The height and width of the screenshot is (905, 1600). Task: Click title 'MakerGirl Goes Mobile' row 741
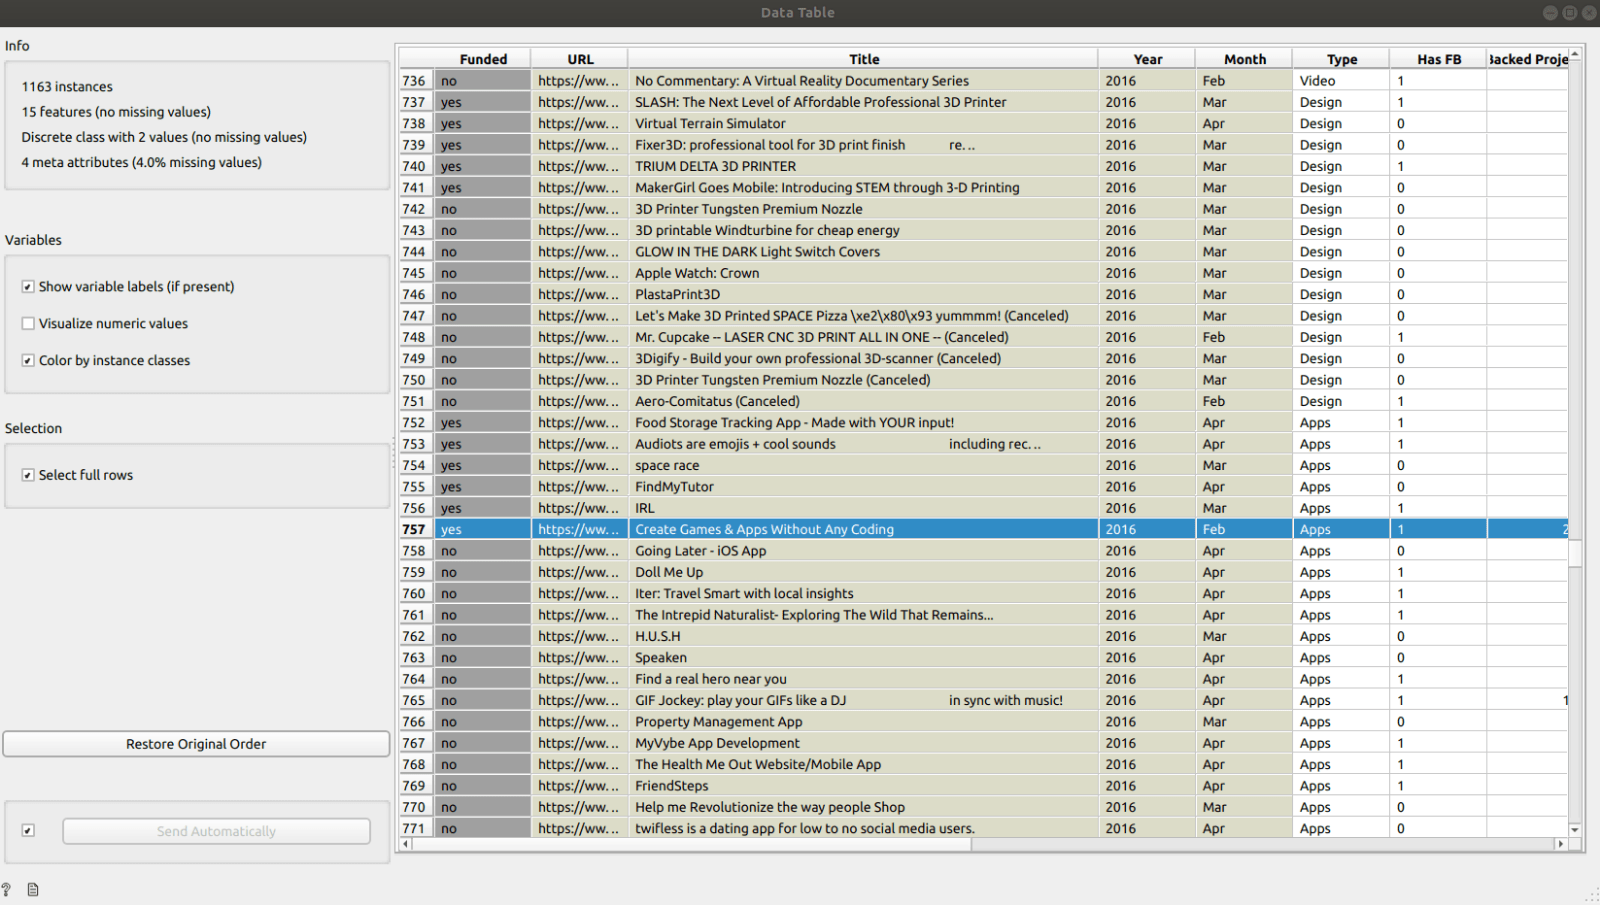tap(827, 188)
